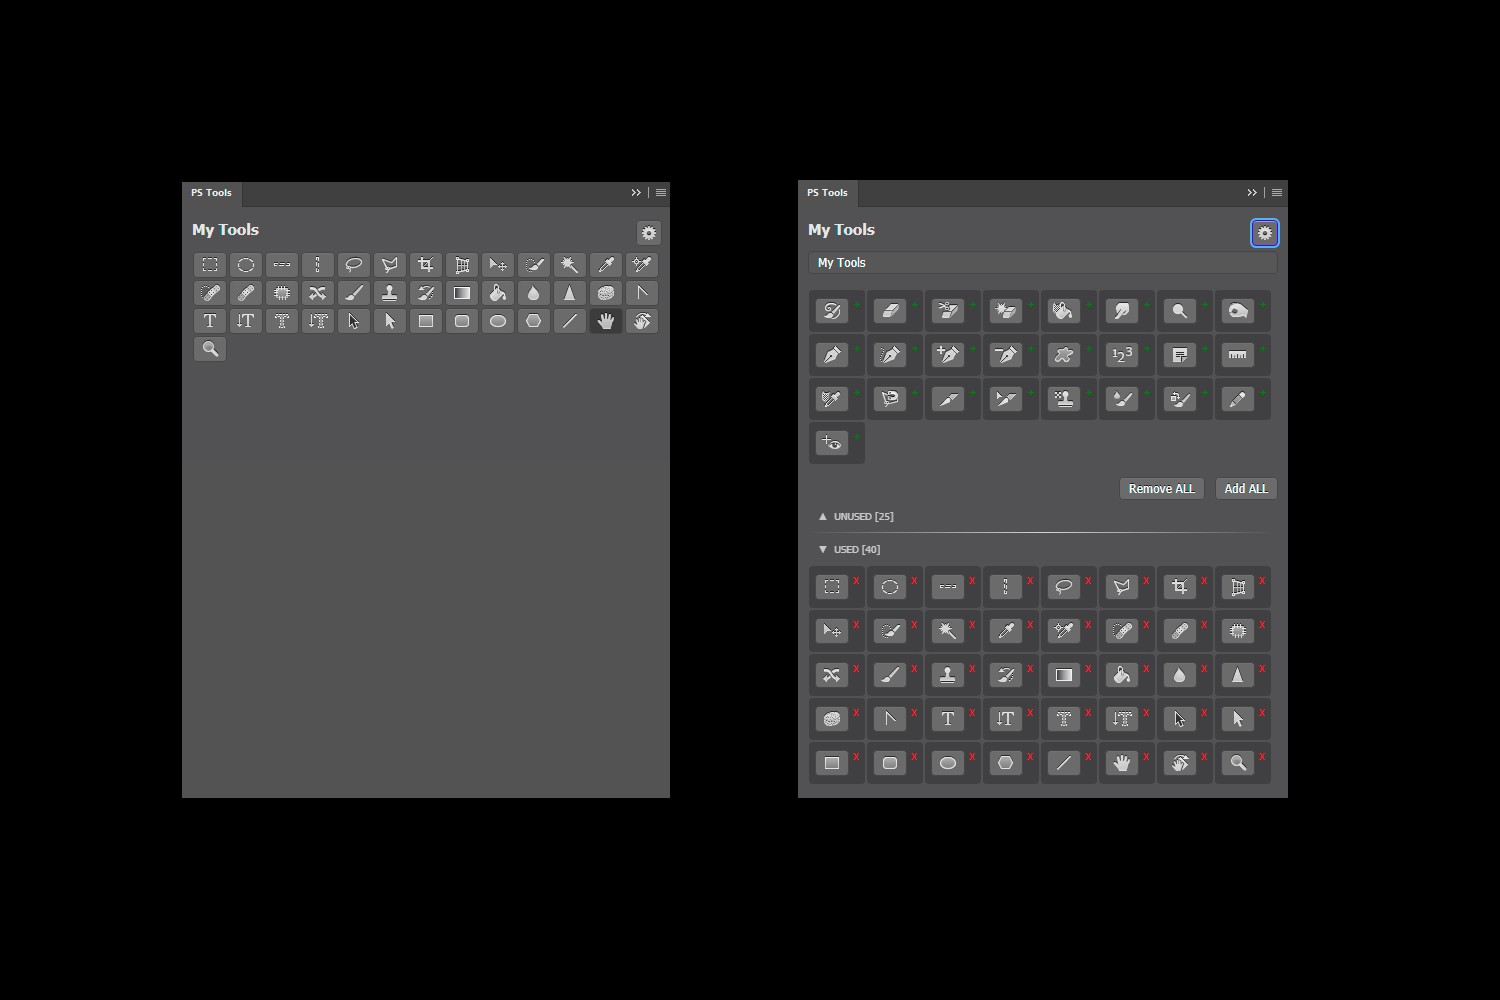
Task: Click the Remove ALL button
Action: tap(1160, 488)
